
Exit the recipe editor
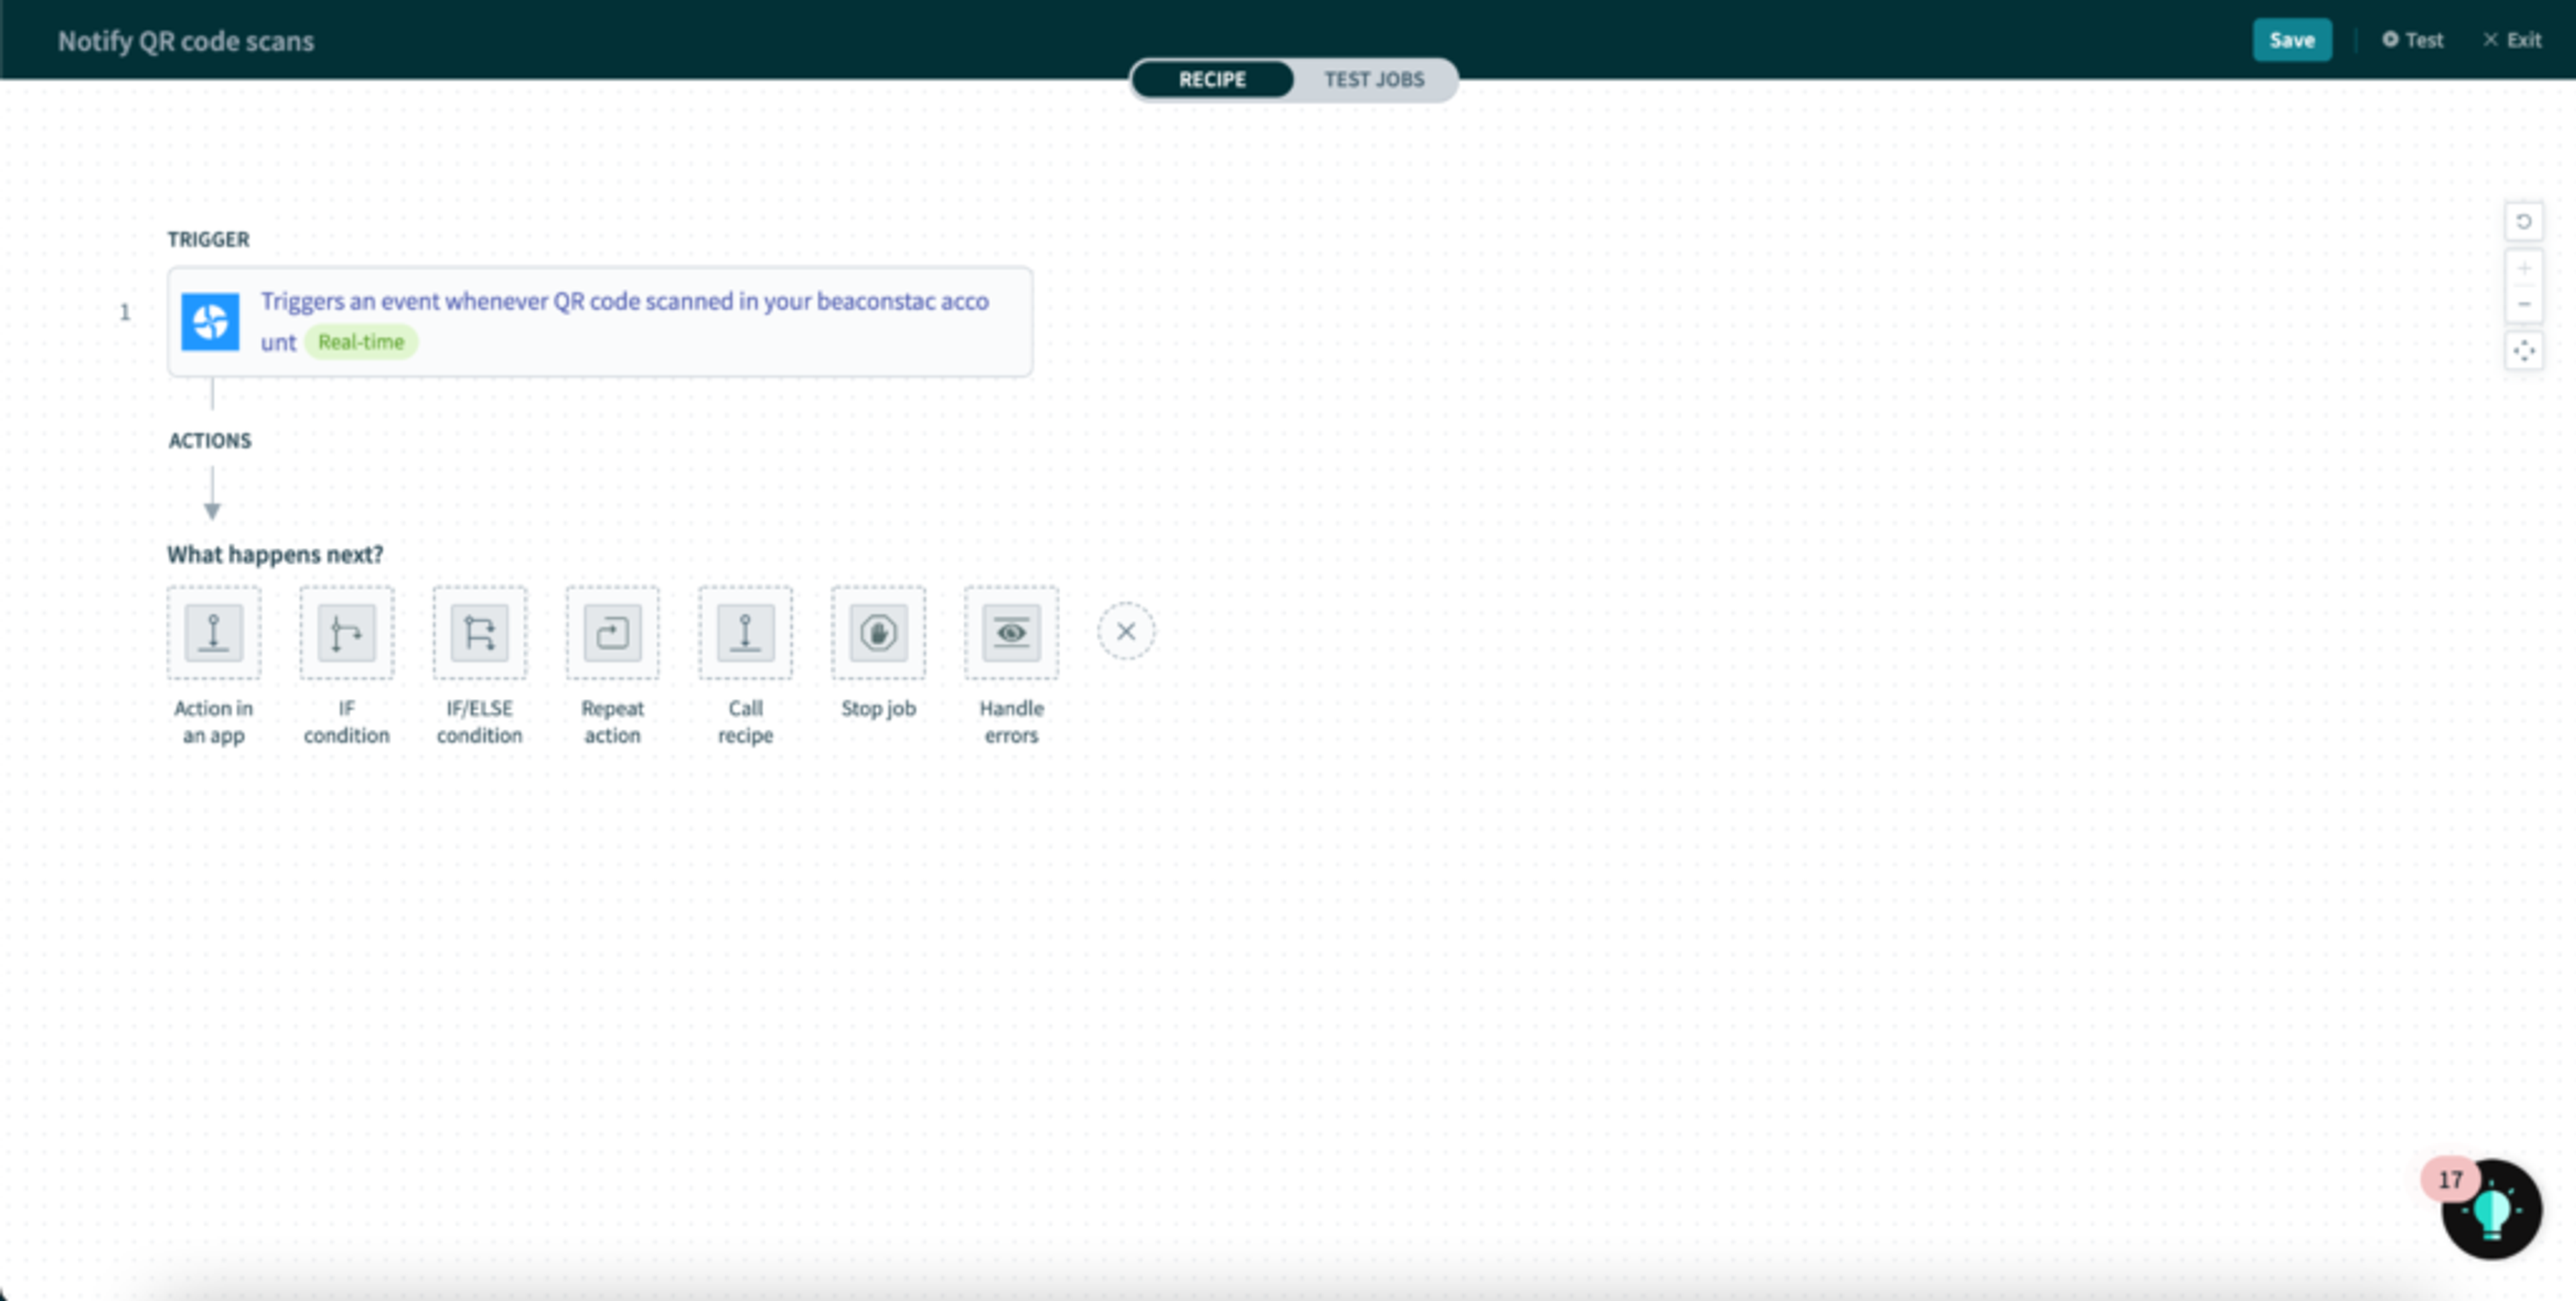click(x=2512, y=40)
